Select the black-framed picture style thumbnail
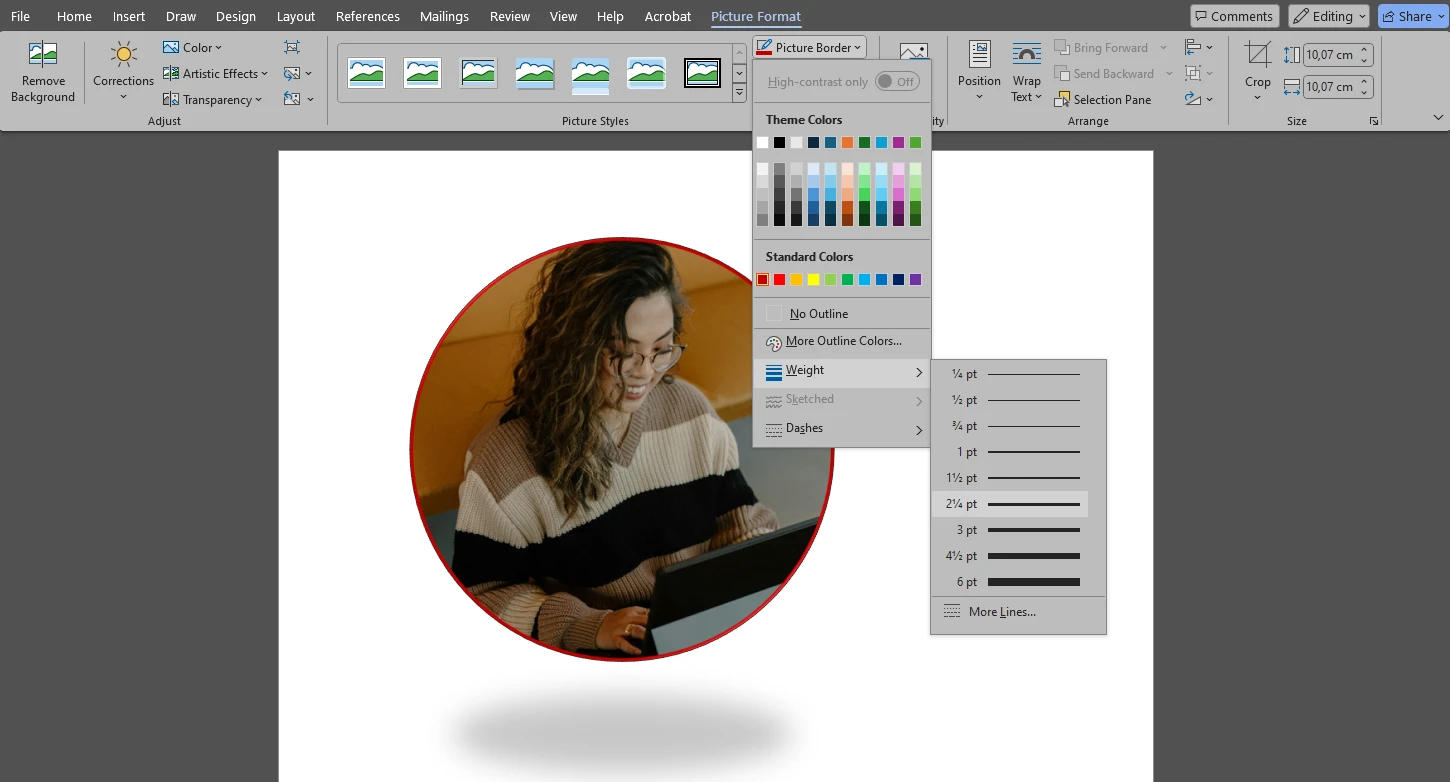 (703, 72)
